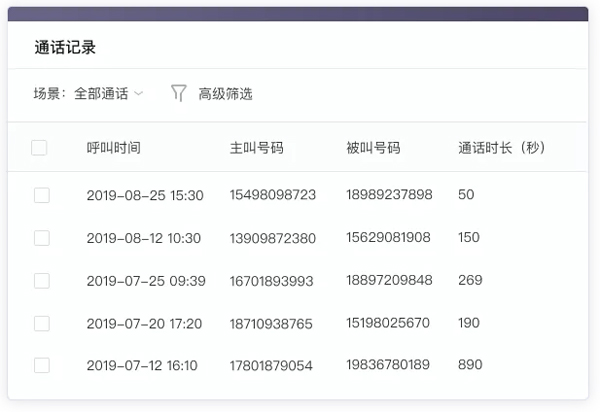Select checkbox for 2019-08-12 10:30 record
600x412 pixels.
point(41,238)
